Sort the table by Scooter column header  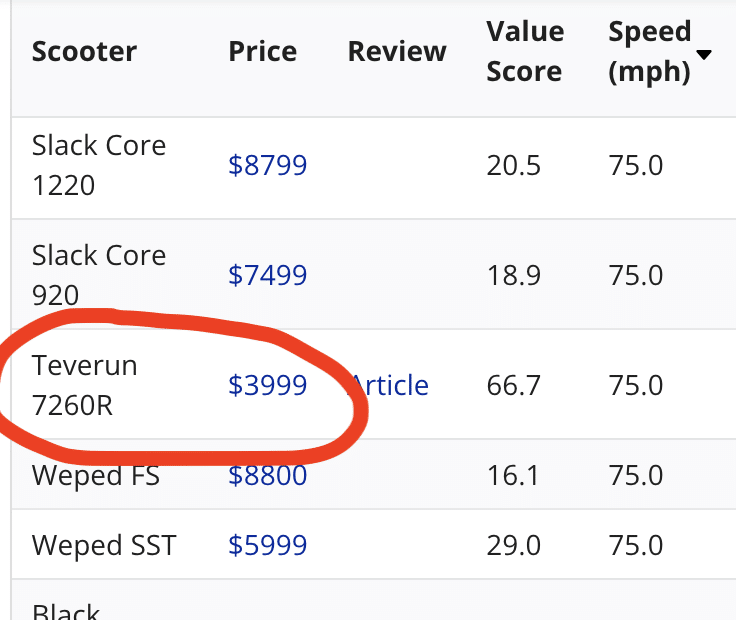click(84, 52)
